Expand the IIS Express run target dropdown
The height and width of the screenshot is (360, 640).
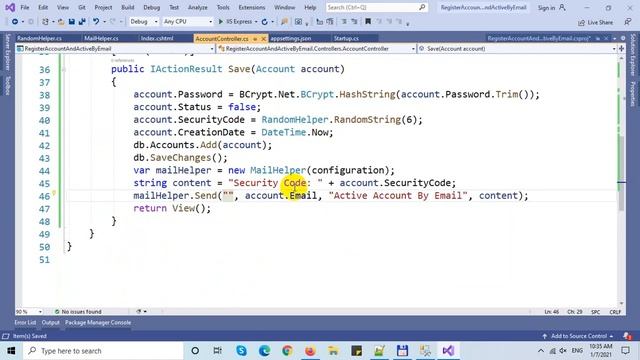[x=256, y=22]
